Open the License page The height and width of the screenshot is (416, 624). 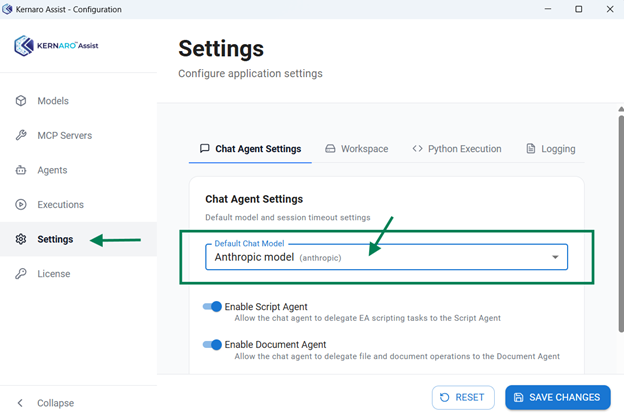click(x=78, y=273)
